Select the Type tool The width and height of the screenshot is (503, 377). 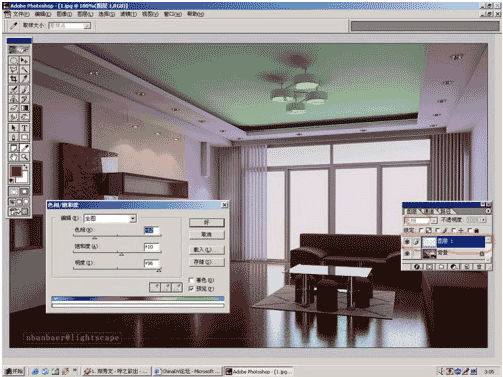click(24, 128)
